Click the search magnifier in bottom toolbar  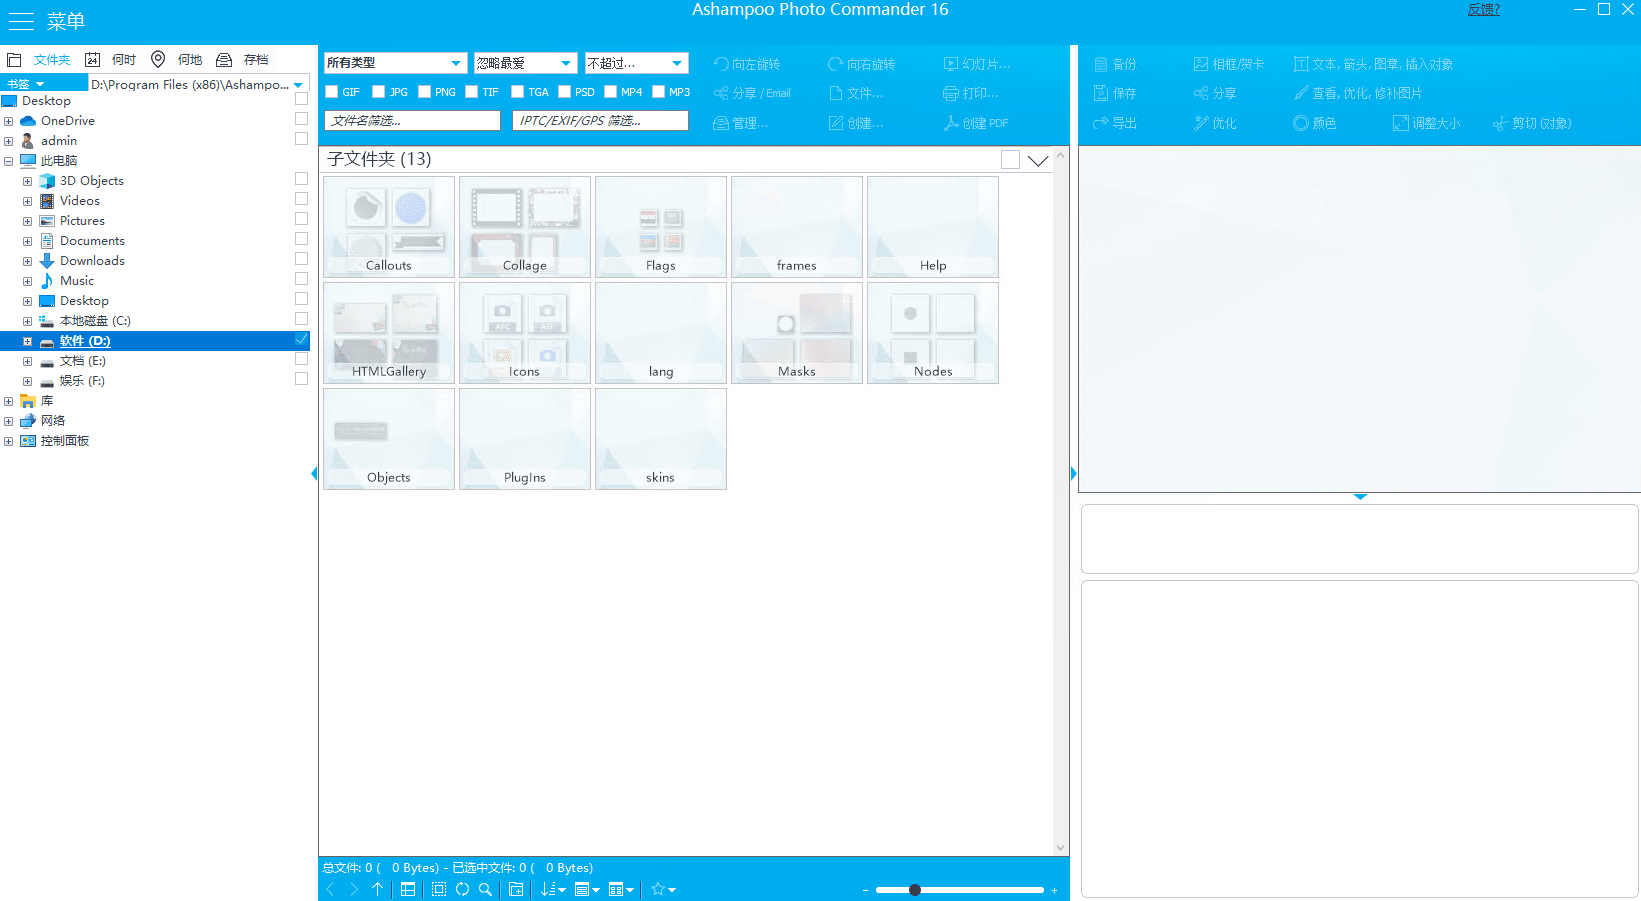pyautogui.click(x=485, y=889)
